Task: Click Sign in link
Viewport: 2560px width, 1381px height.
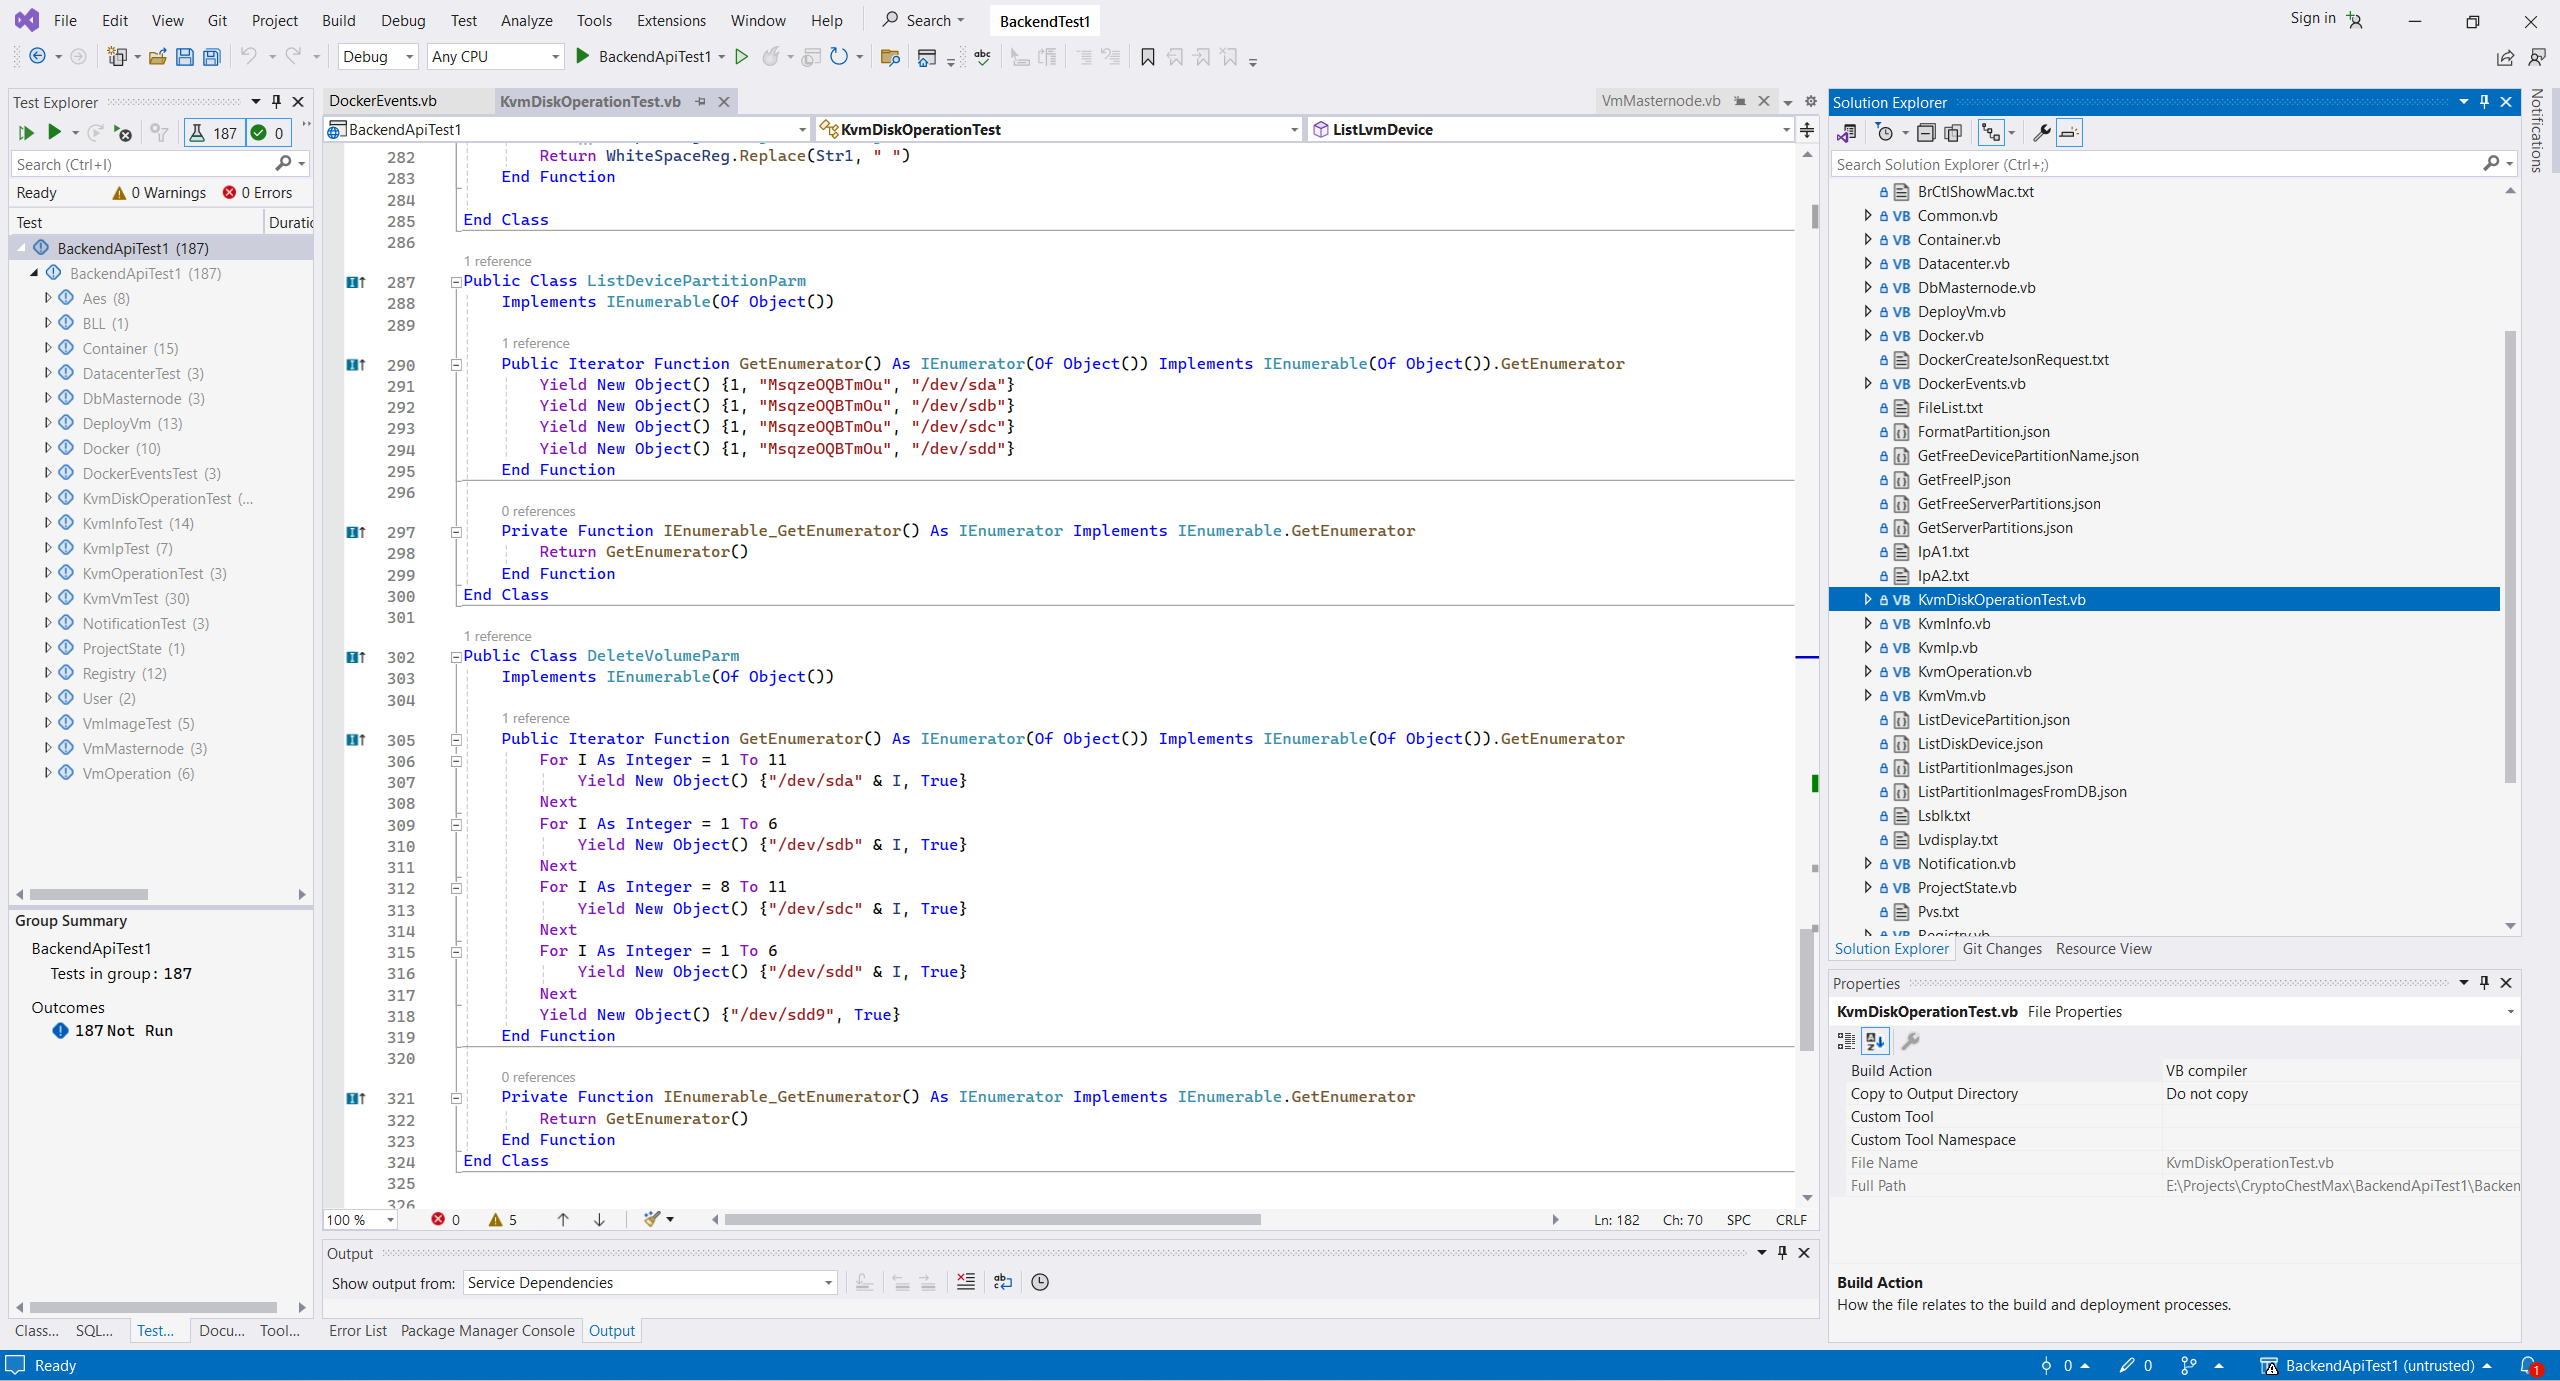Action: click(2312, 18)
